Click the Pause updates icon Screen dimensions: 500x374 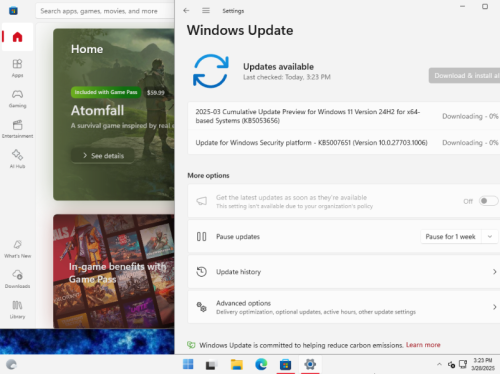point(201,237)
